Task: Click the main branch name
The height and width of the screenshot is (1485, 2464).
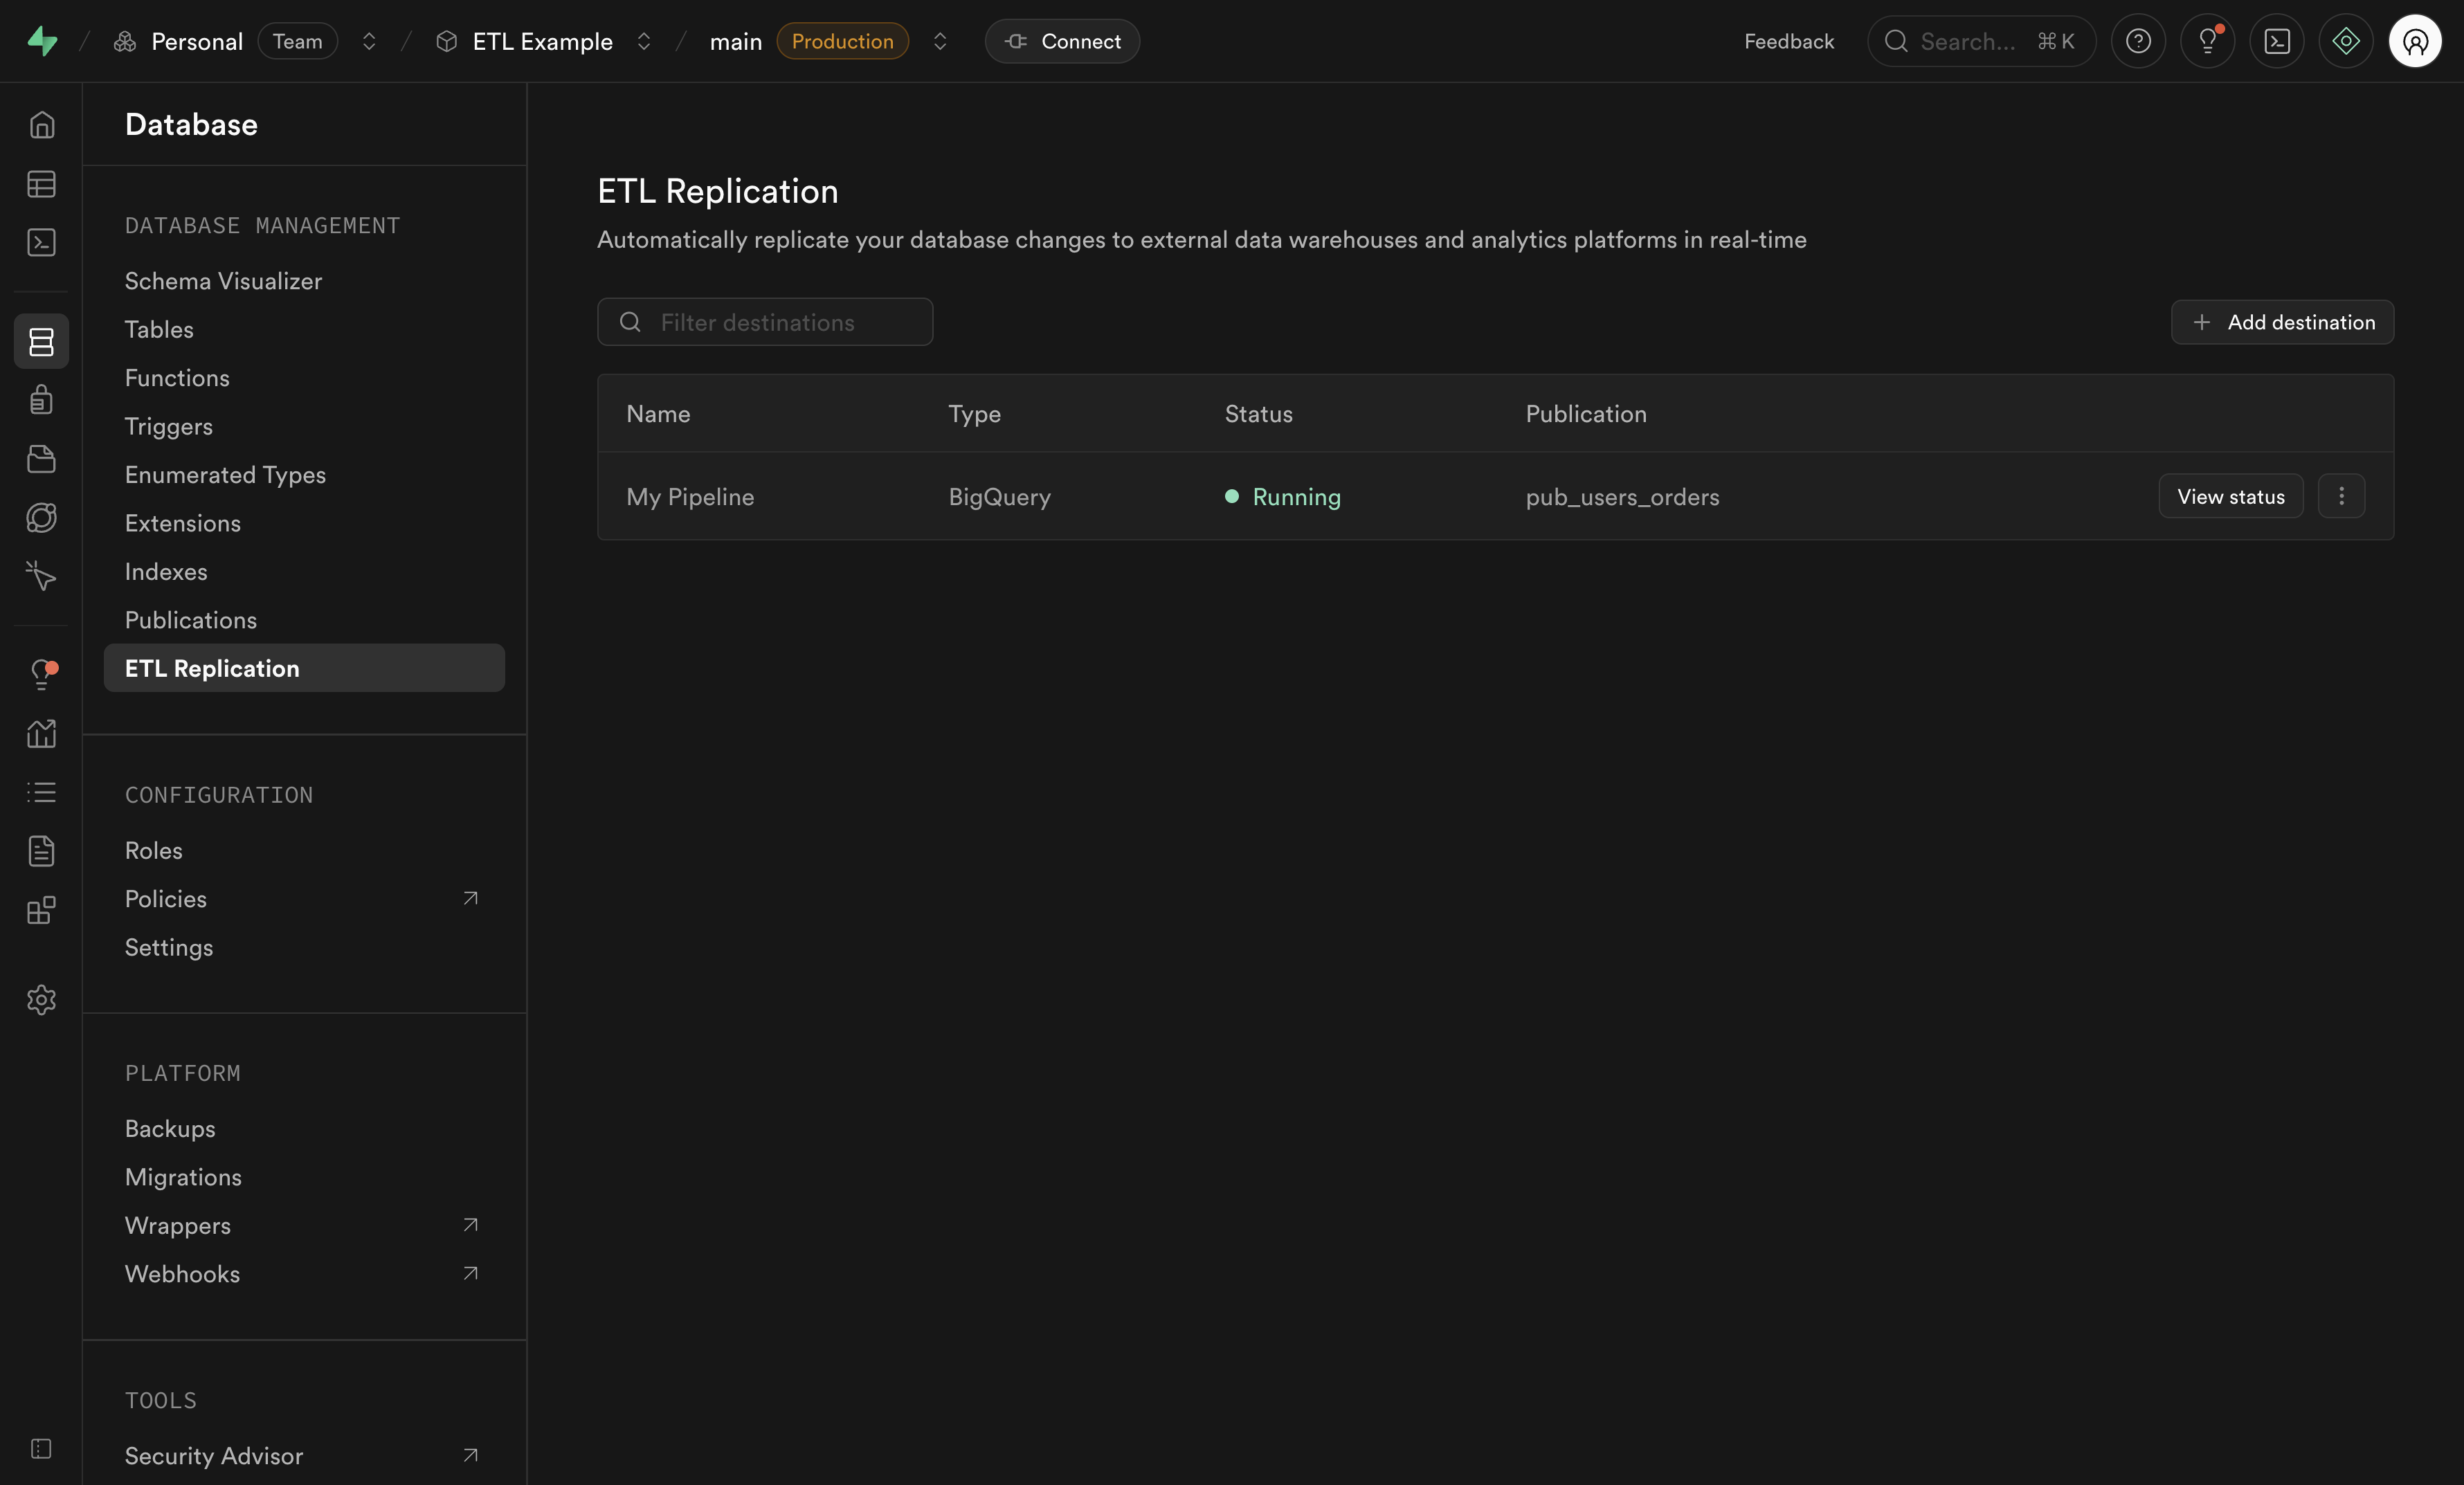Action: 736,41
